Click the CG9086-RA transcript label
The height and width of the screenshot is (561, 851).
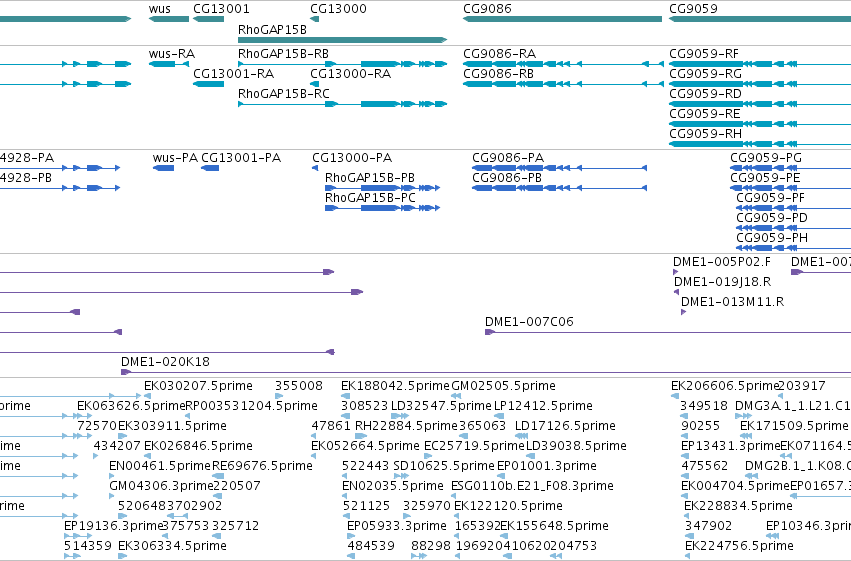(499, 54)
